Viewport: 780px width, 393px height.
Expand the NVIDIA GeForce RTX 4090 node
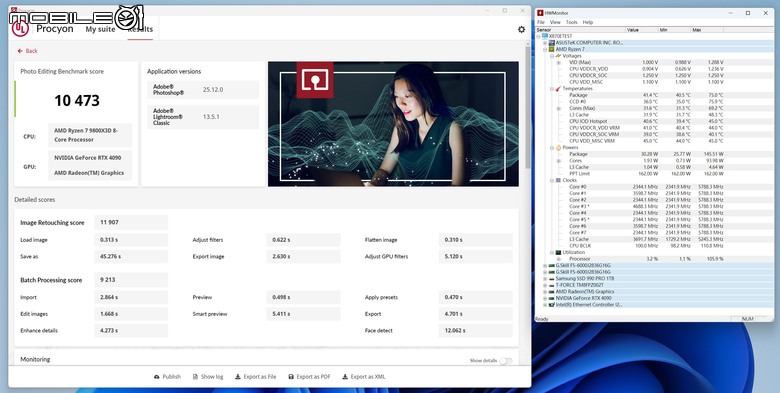pos(545,298)
